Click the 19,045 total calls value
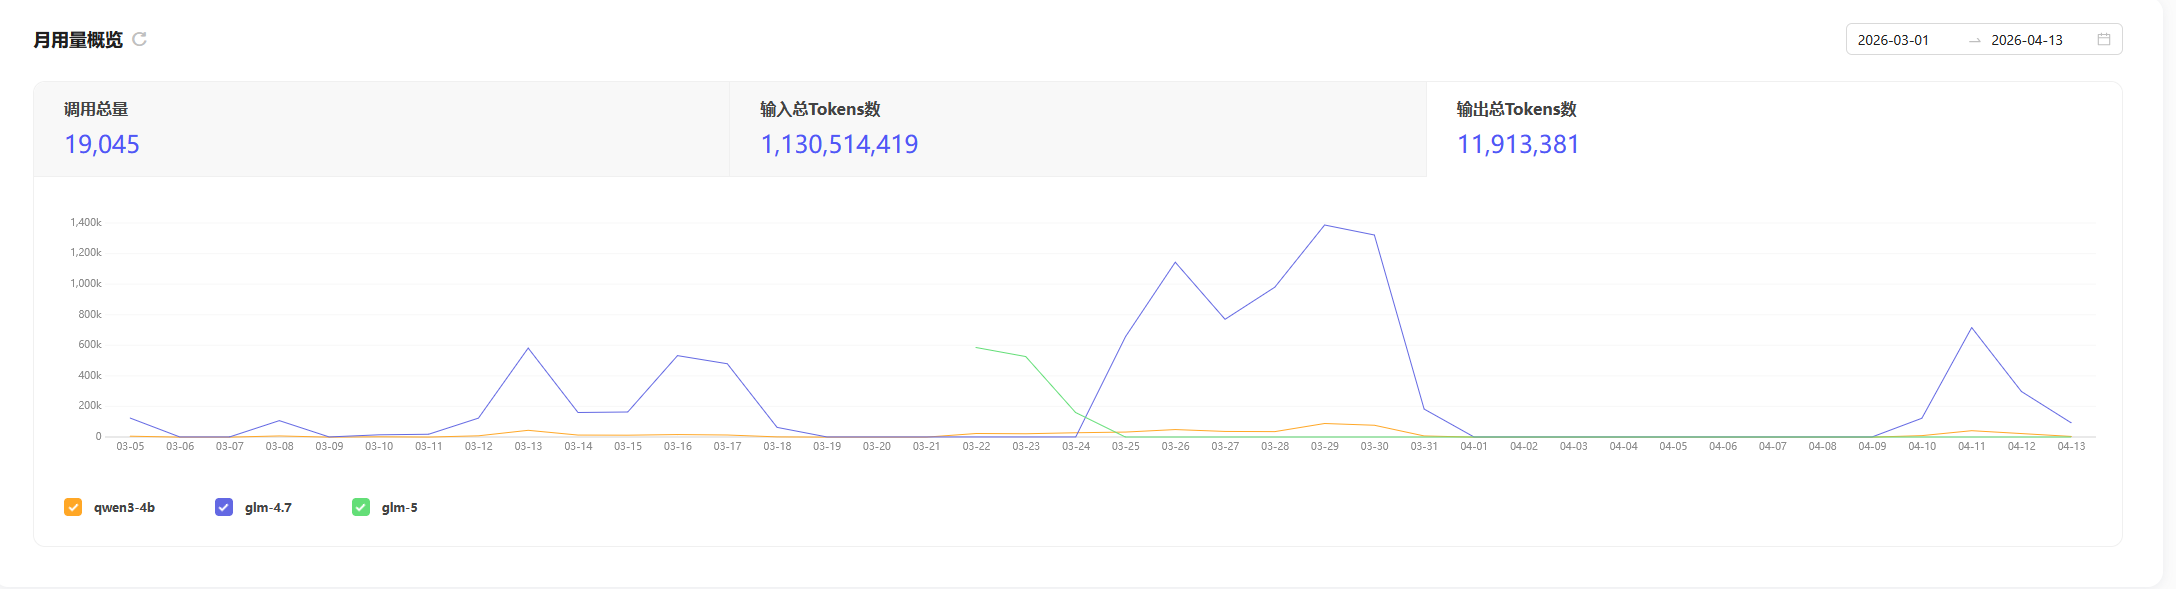The width and height of the screenshot is (2176, 589). tap(102, 145)
